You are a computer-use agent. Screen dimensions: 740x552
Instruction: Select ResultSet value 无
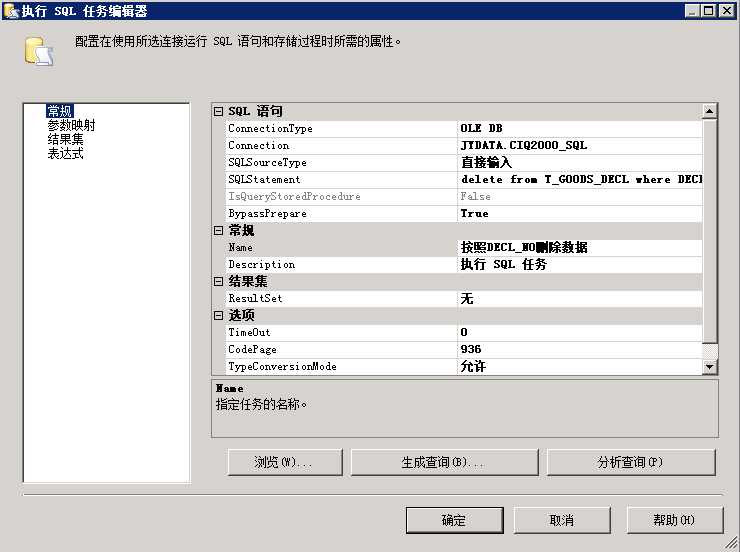pos(580,298)
